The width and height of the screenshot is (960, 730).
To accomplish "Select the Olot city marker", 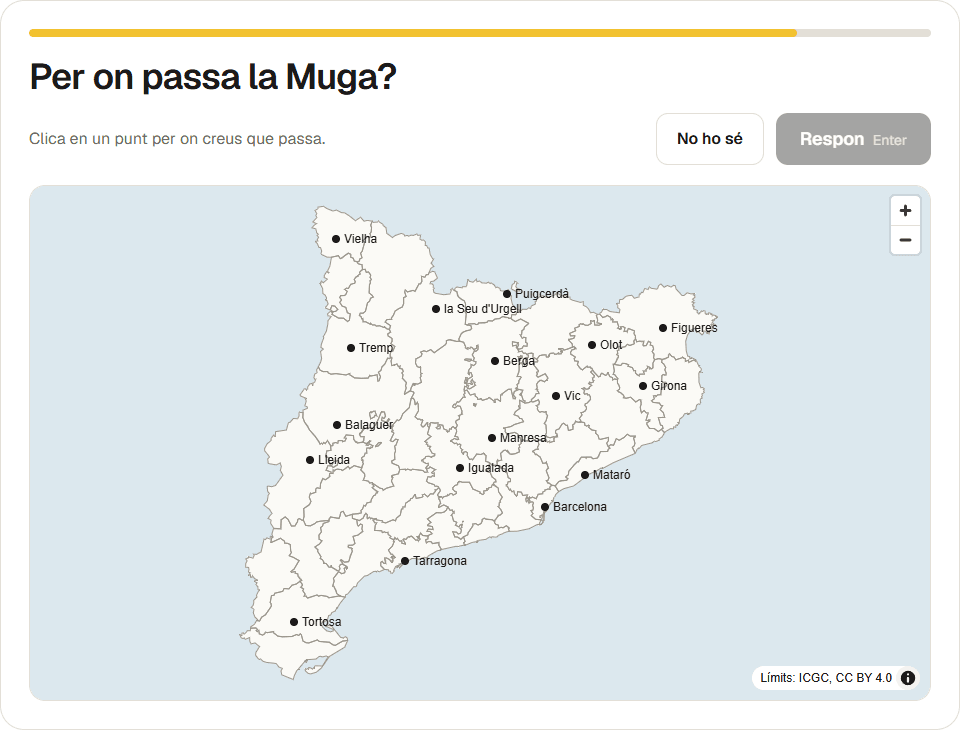I will tap(592, 345).
